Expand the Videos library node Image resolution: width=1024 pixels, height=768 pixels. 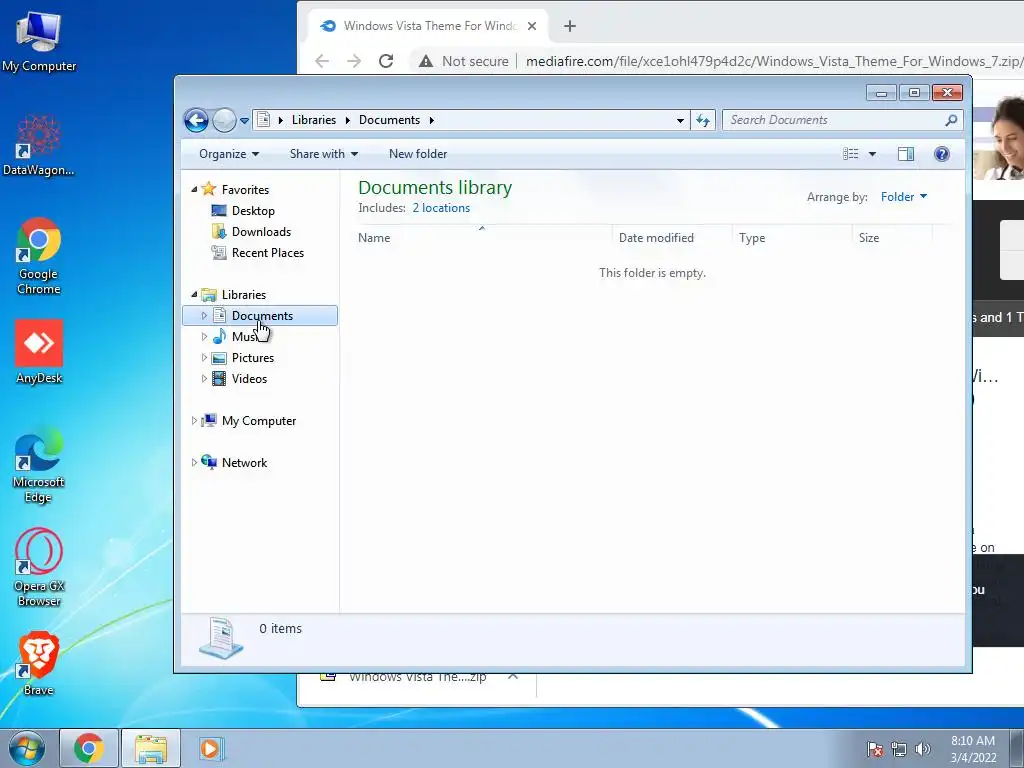coord(204,379)
